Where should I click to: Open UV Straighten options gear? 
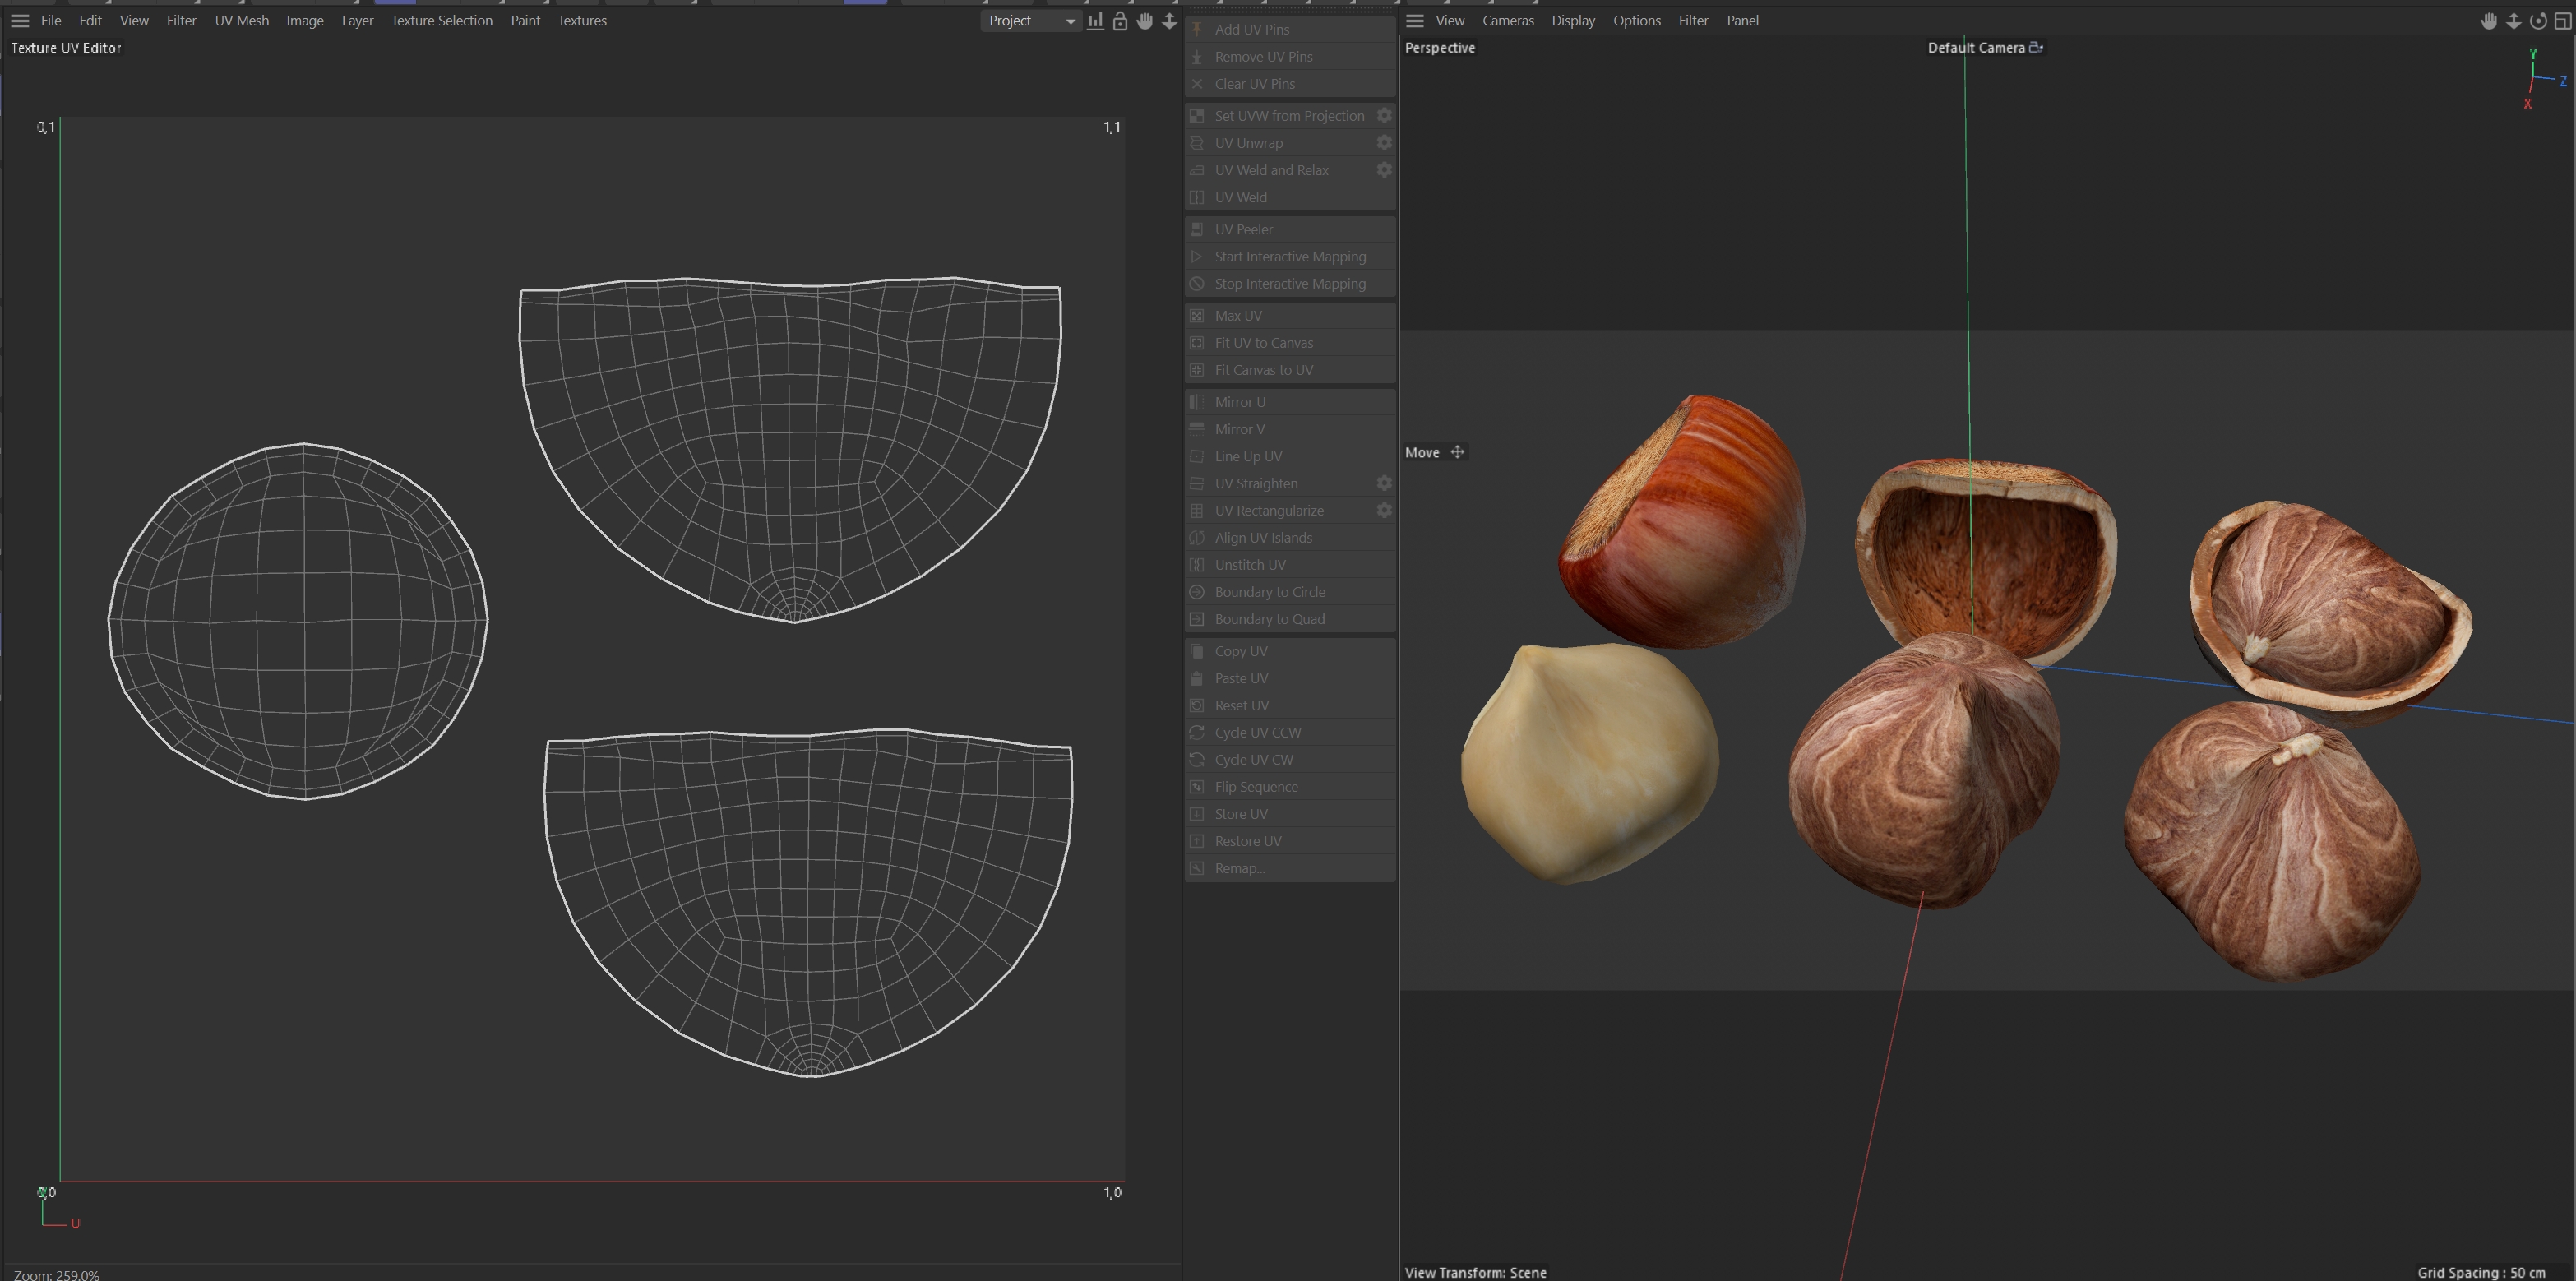[x=1384, y=483]
